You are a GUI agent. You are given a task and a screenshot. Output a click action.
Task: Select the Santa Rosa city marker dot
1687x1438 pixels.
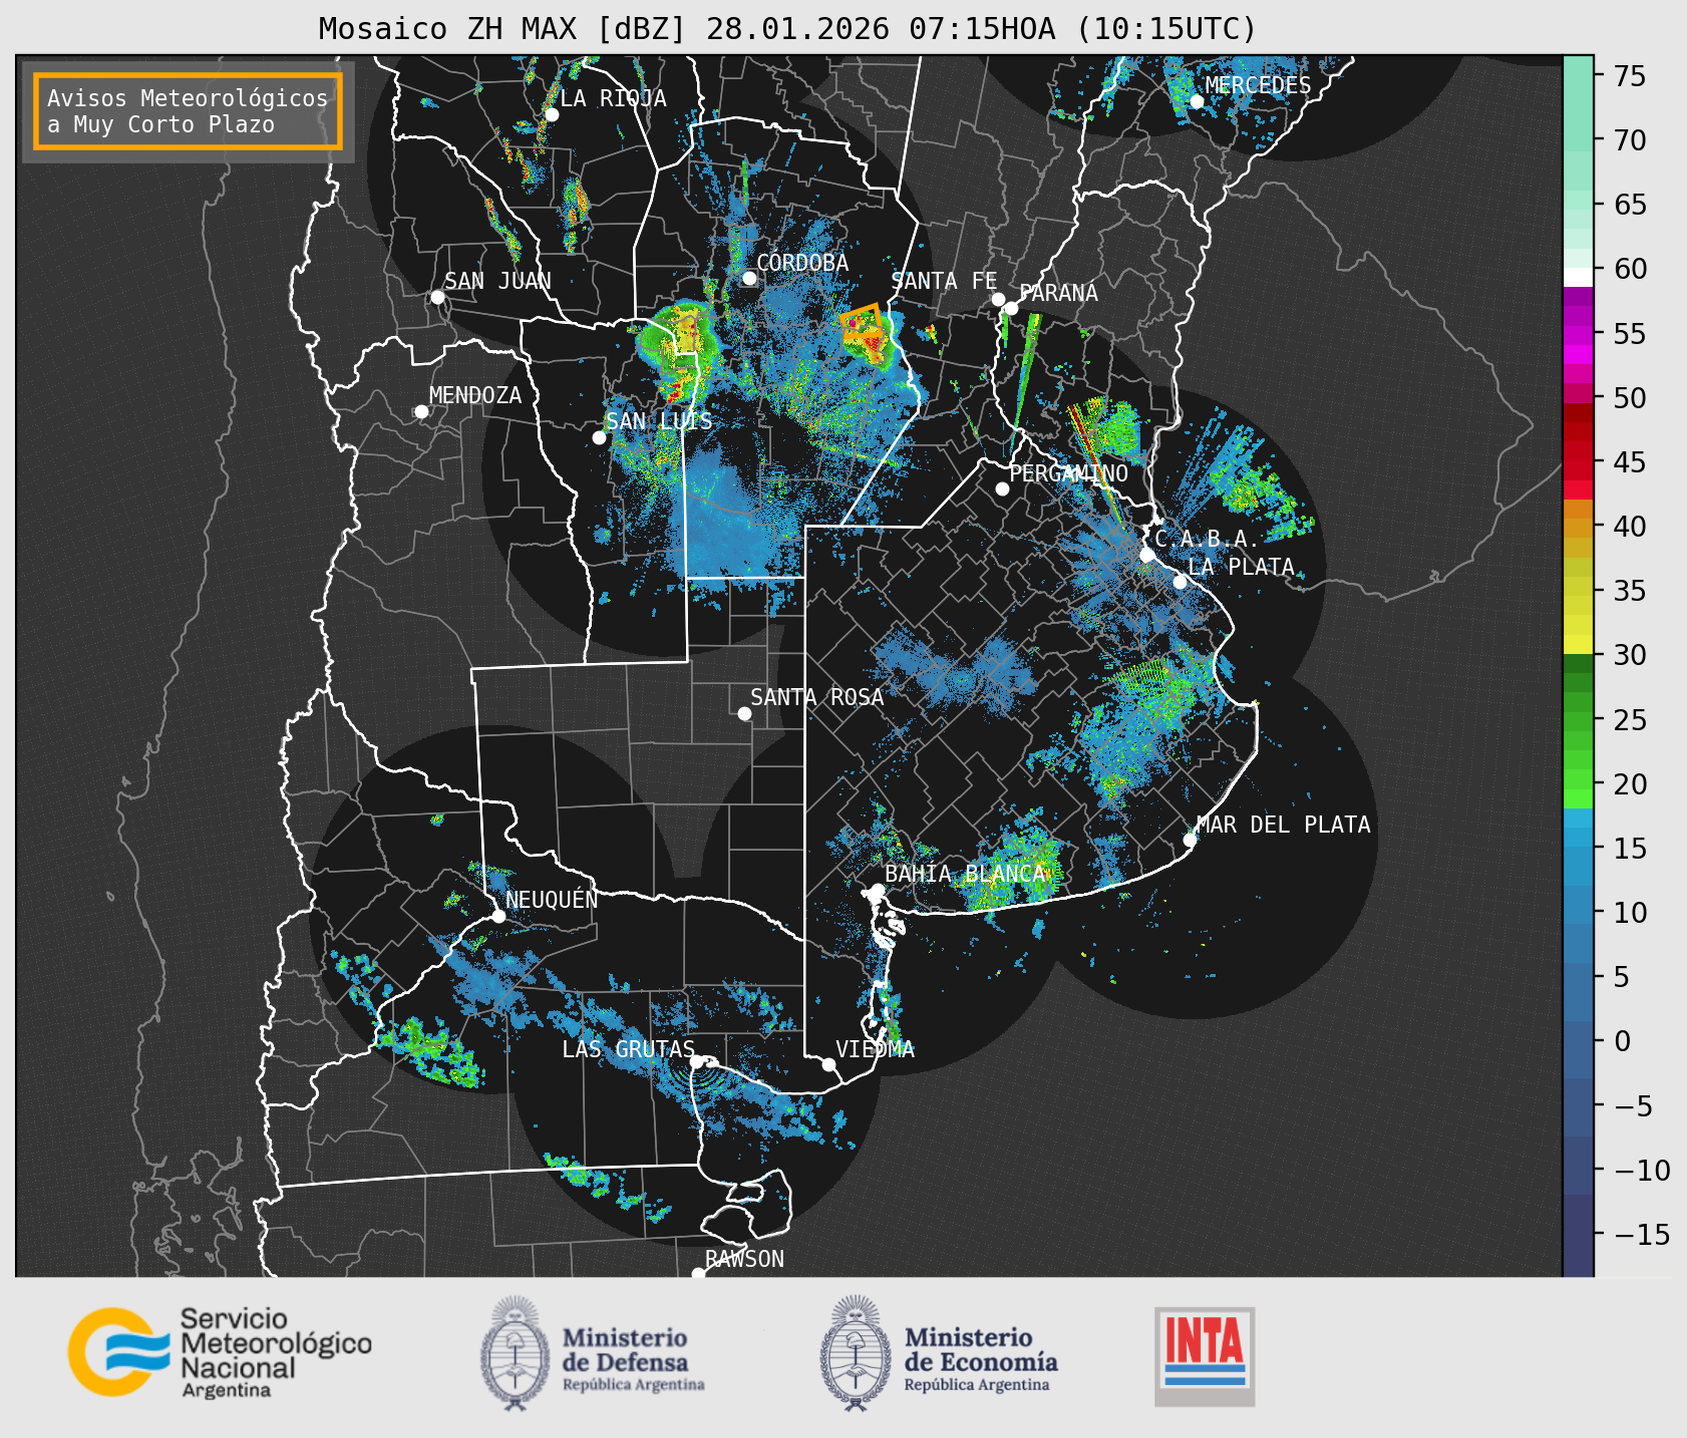[x=744, y=713]
